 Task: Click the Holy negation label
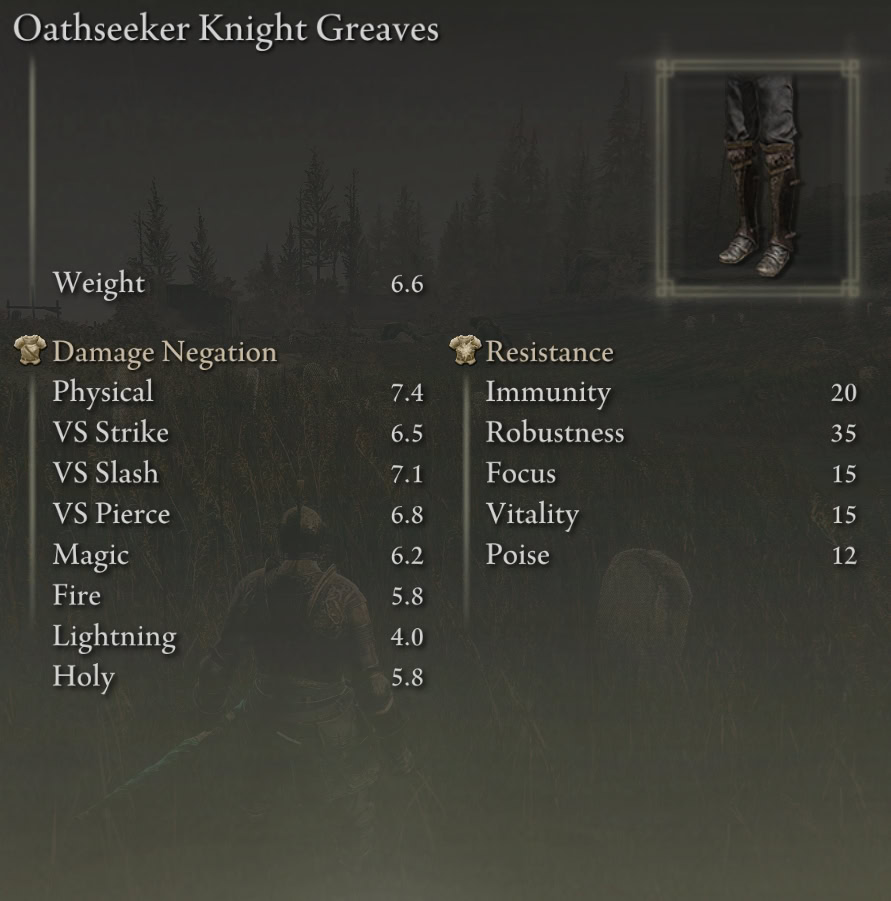[x=83, y=677]
